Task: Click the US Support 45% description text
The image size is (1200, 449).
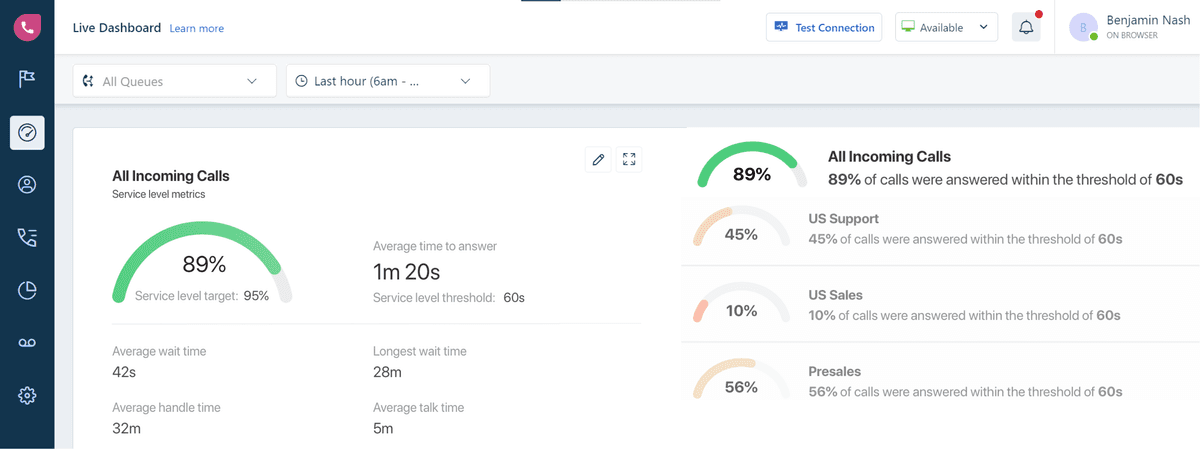Action: tap(965, 239)
